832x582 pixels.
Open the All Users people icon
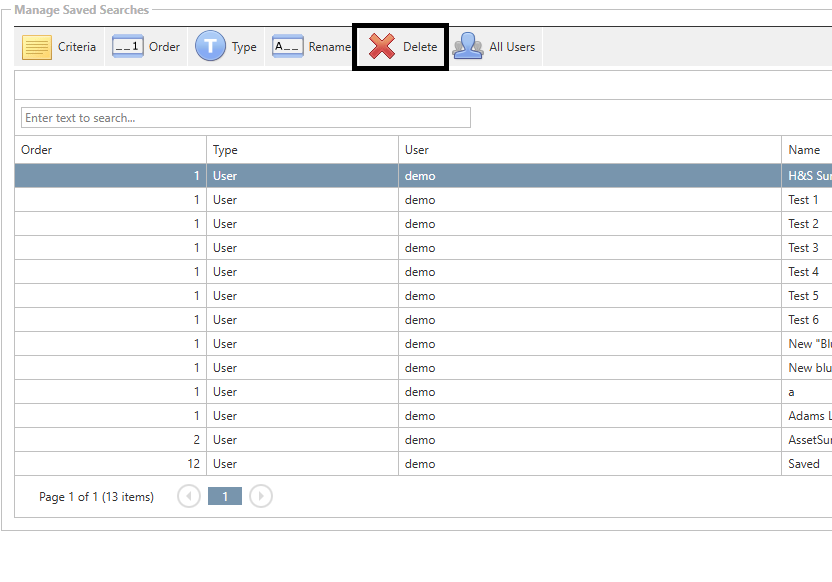point(468,47)
